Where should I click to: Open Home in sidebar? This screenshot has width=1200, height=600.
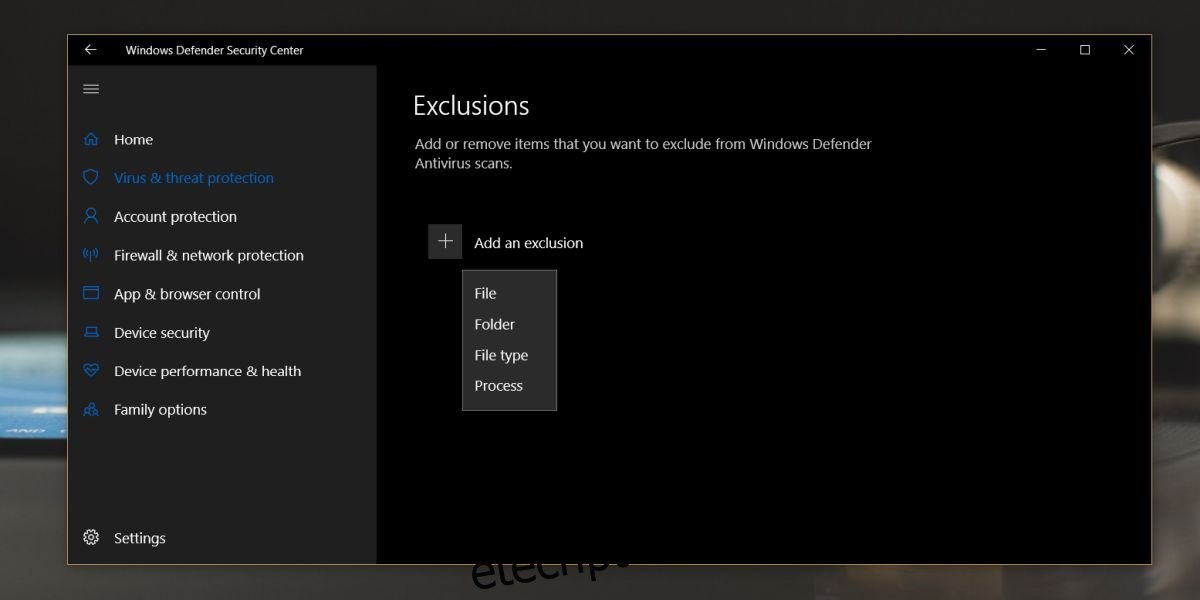tap(133, 140)
